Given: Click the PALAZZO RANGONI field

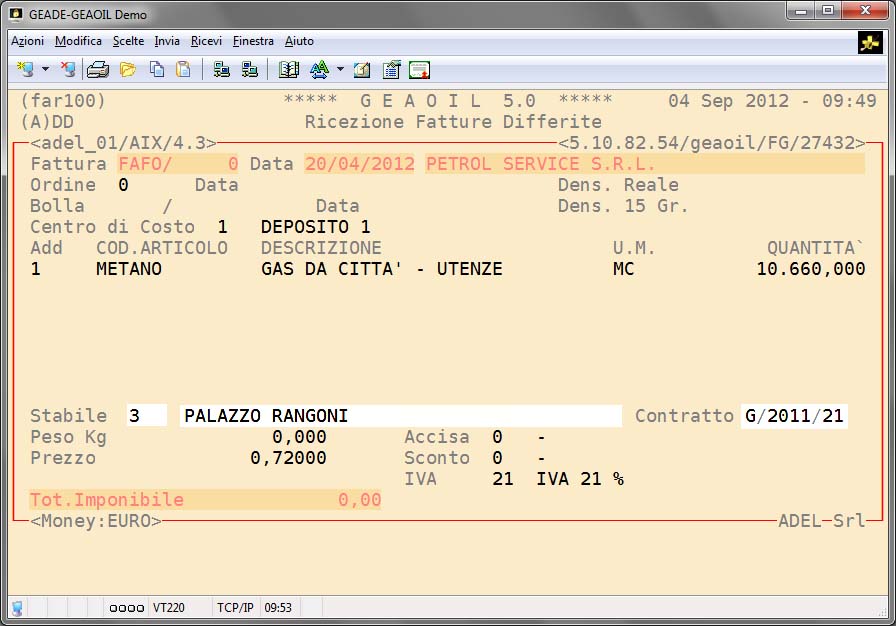Looking at the screenshot, I should [400, 416].
